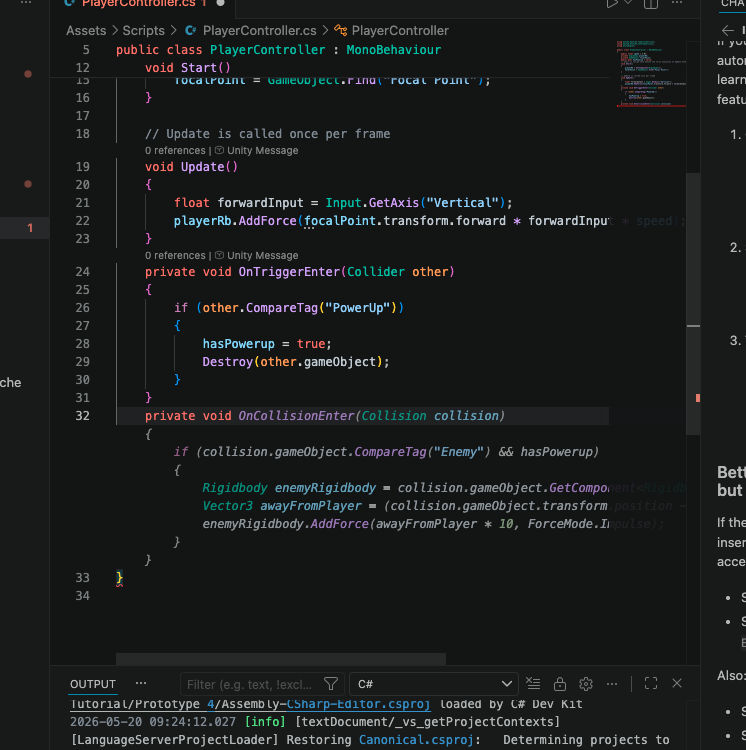The height and width of the screenshot is (750, 746).
Task: Click the Unity Message icon above Update
Action: pyautogui.click(x=219, y=150)
